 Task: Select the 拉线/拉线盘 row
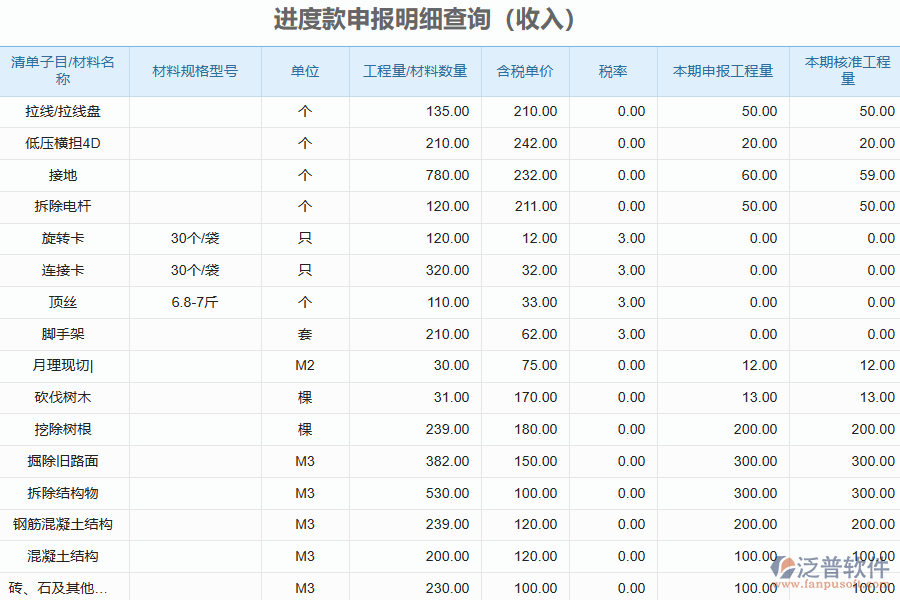[64, 112]
